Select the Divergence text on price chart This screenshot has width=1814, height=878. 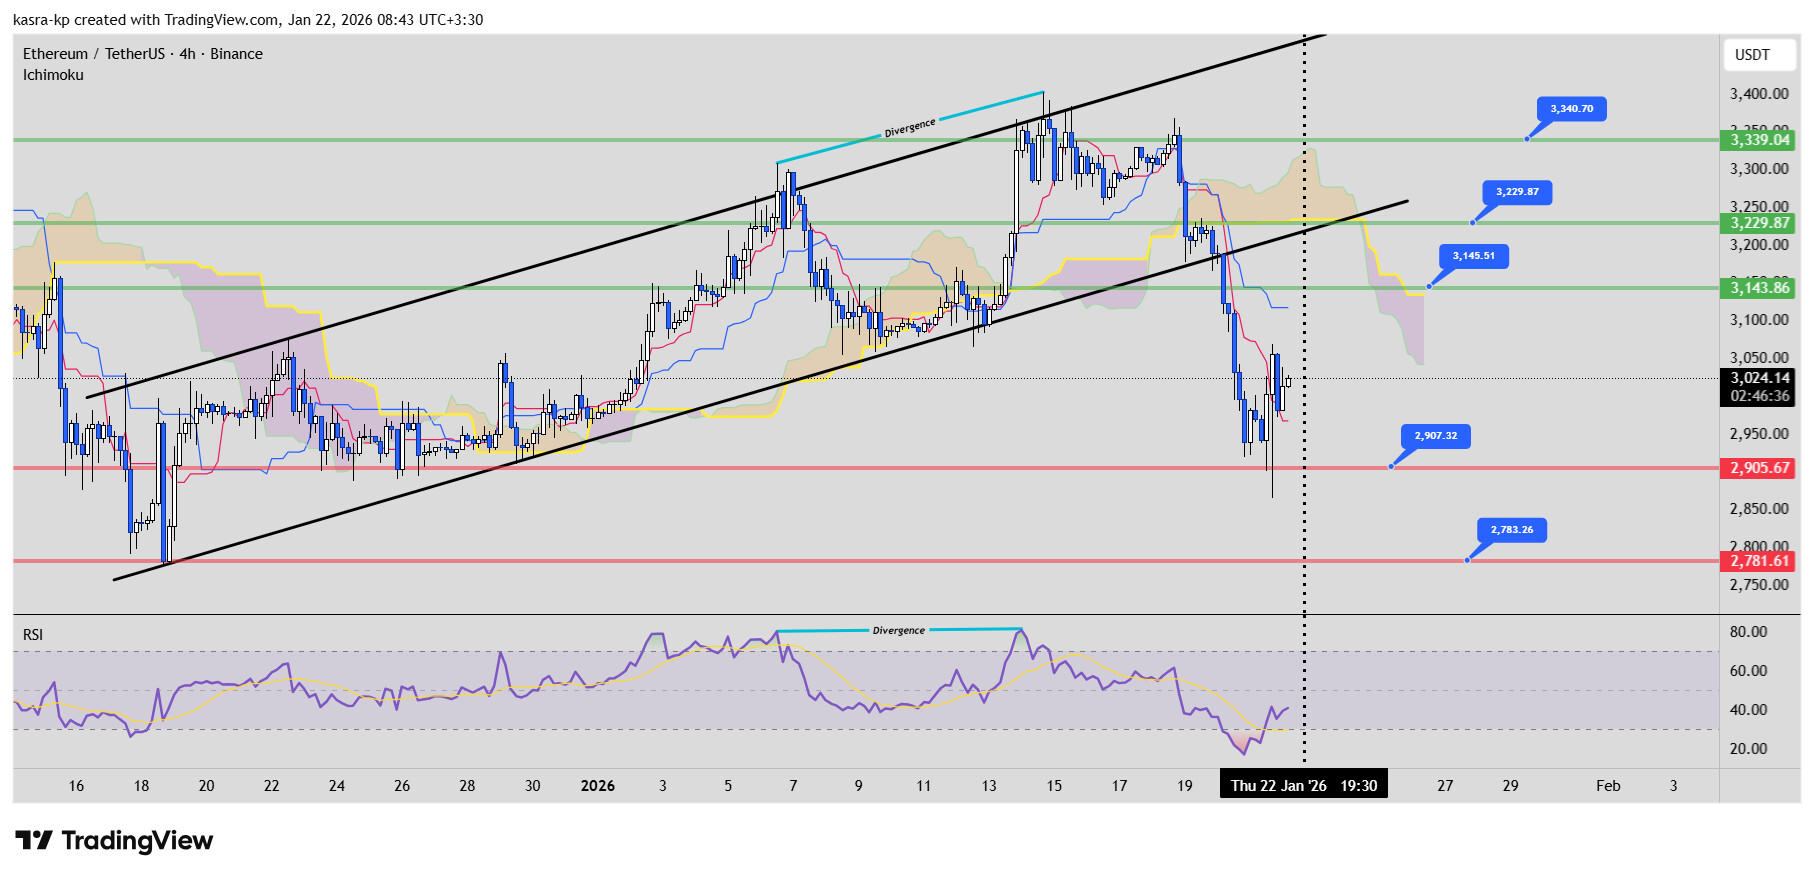coord(909,128)
